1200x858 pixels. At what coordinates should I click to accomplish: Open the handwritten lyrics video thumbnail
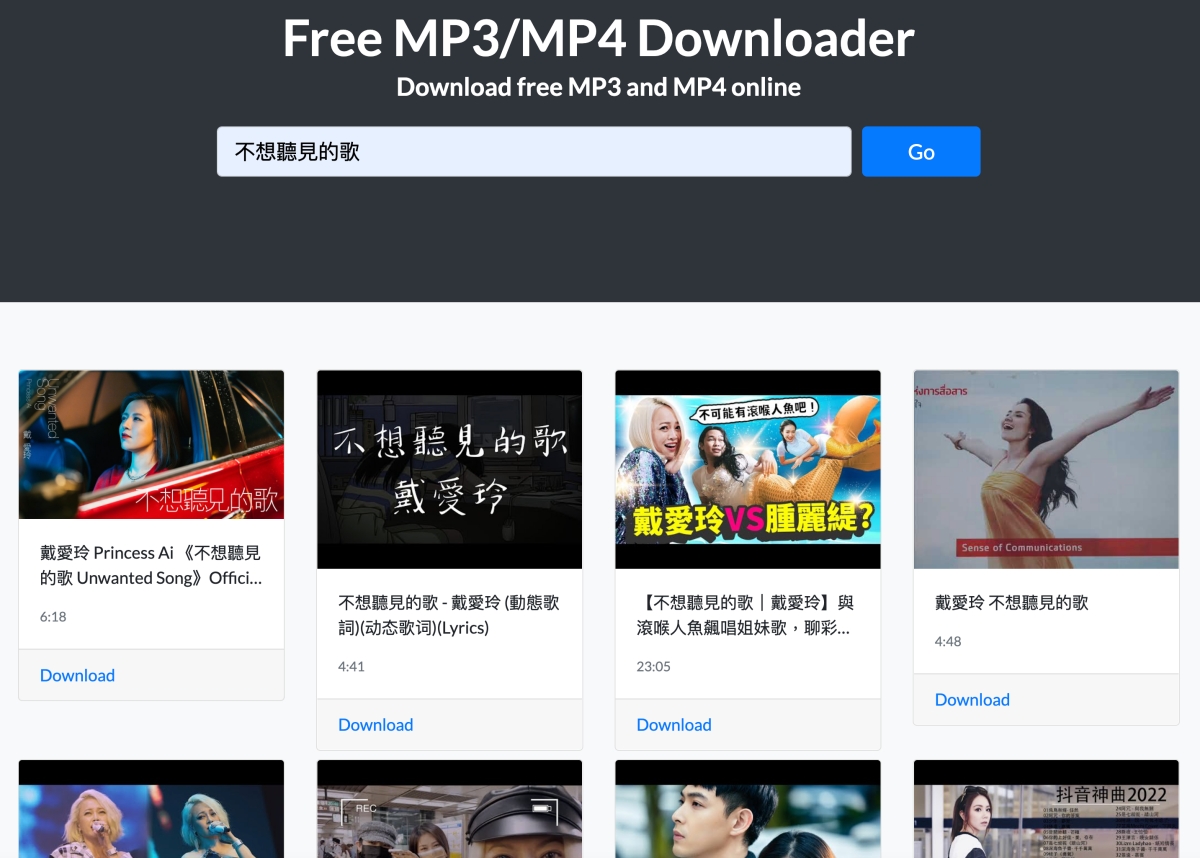point(449,470)
